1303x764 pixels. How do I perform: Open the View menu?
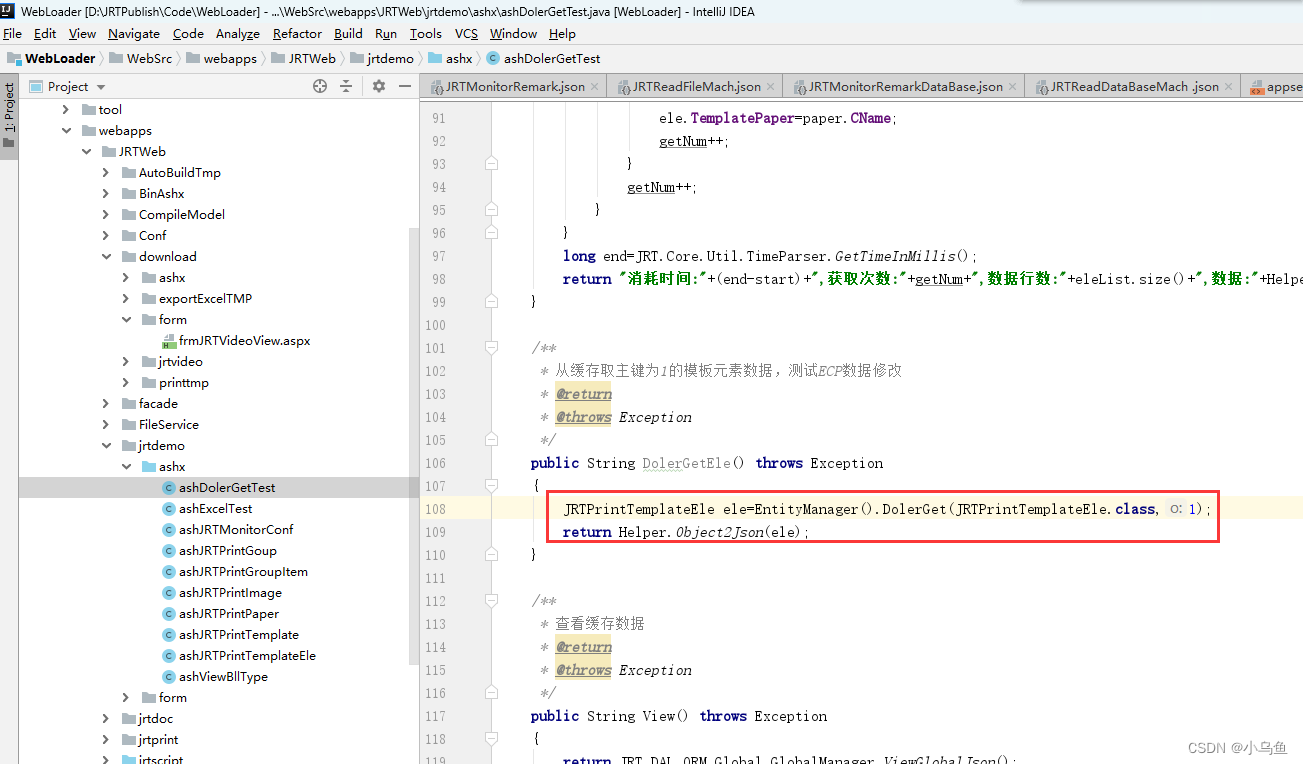pyautogui.click(x=82, y=34)
